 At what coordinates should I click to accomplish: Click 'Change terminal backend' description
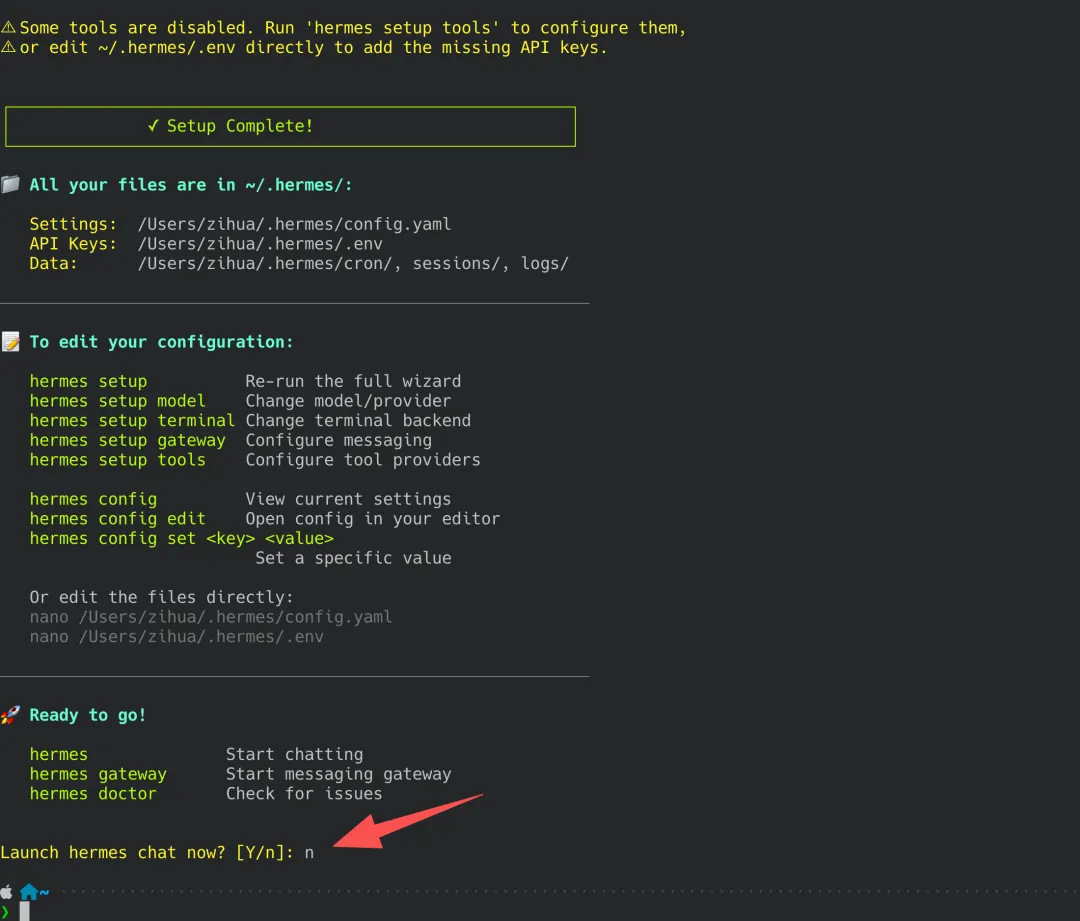pos(358,420)
